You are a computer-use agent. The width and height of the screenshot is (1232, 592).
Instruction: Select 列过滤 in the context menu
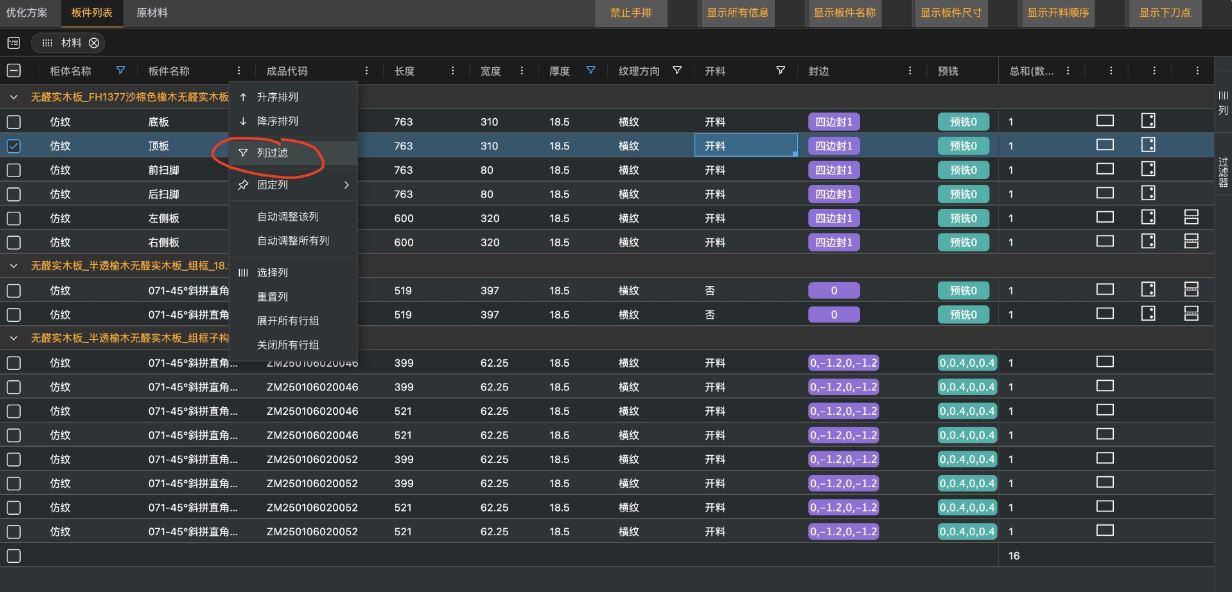272,153
